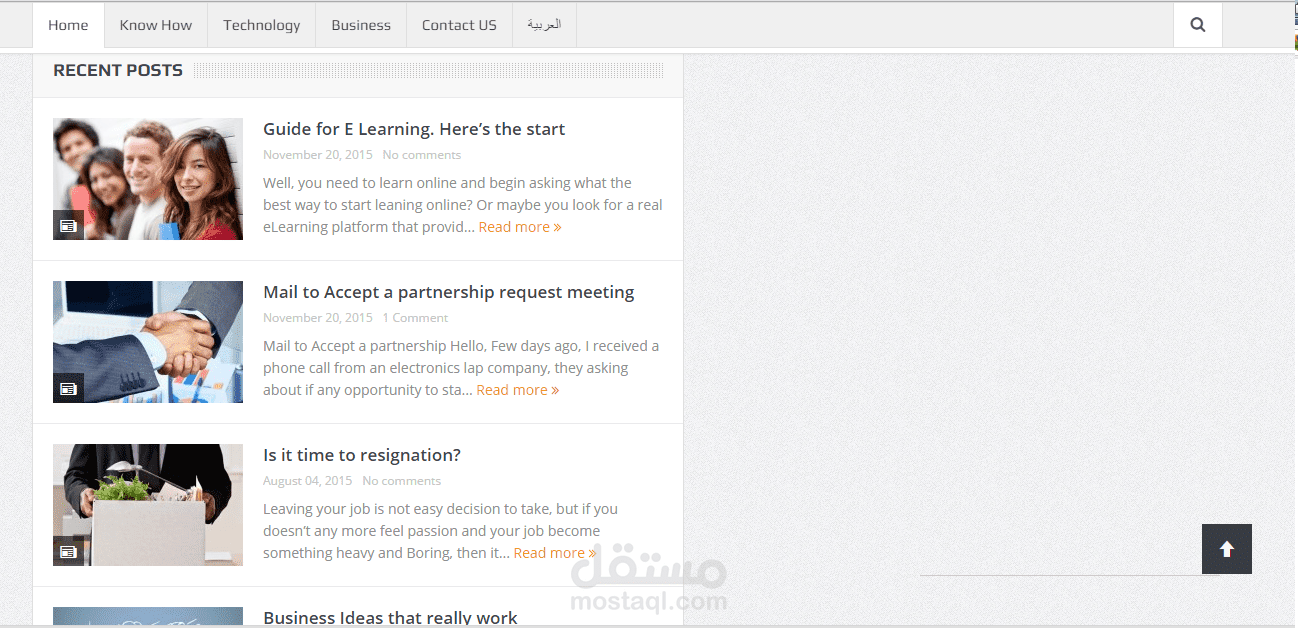Click 'No comments' under E Learning post
This screenshot has width=1298, height=628.
(422, 155)
